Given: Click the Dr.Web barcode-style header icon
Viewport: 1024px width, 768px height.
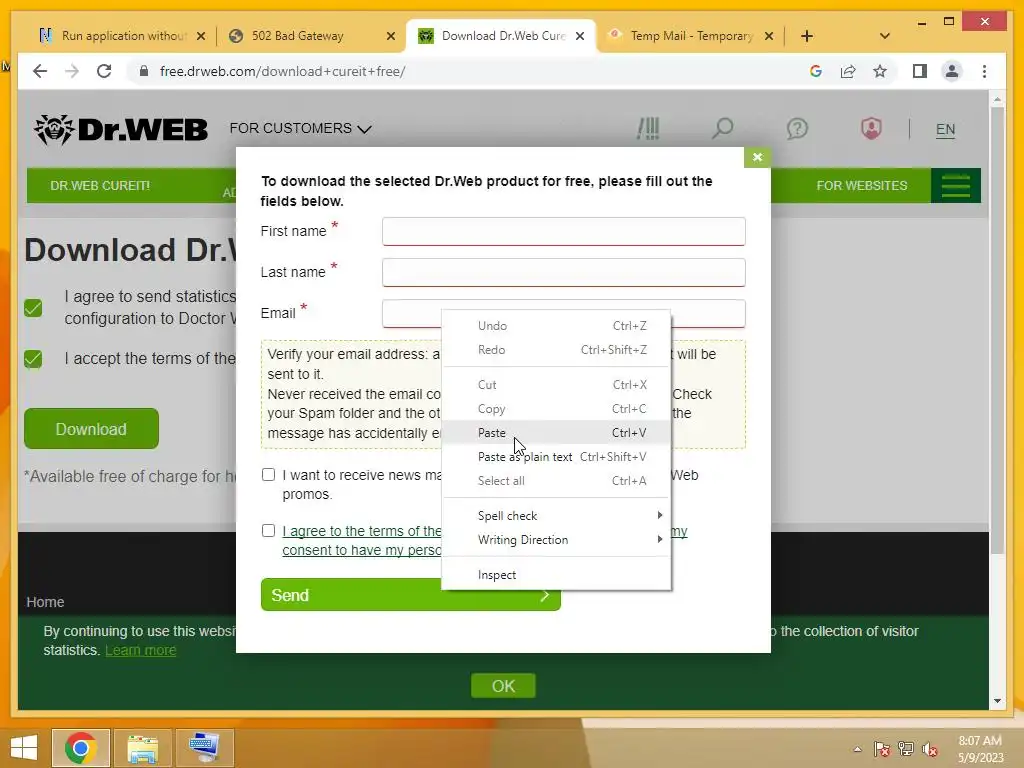Looking at the screenshot, I should click(x=648, y=129).
